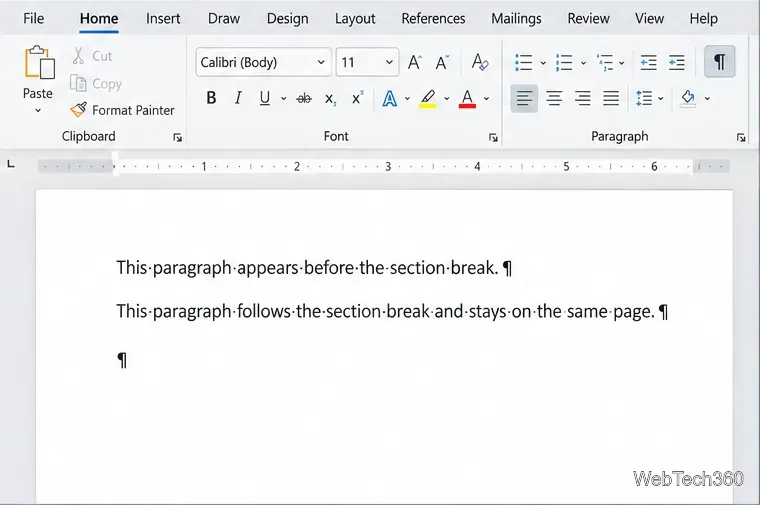The height and width of the screenshot is (505, 760).
Task: Open the font size 11 dropdown
Action: click(x=389, y=63)
